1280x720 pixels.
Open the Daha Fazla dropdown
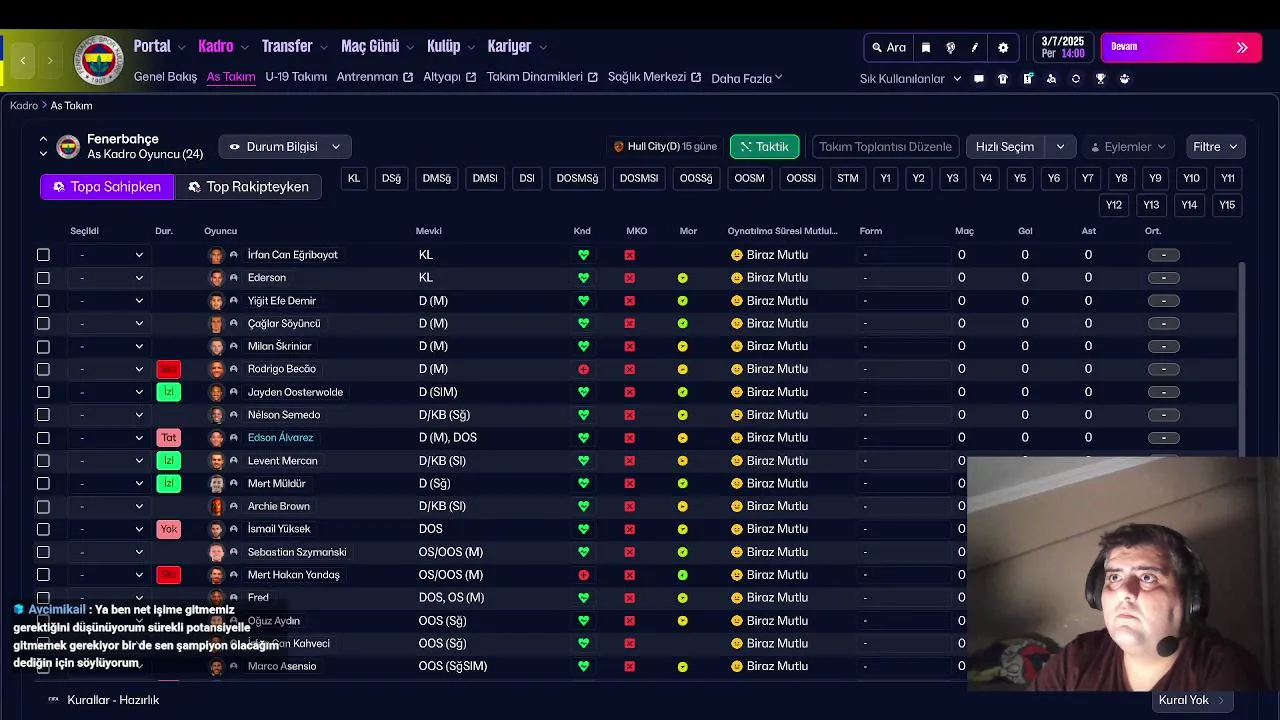[x=747, y=78]
